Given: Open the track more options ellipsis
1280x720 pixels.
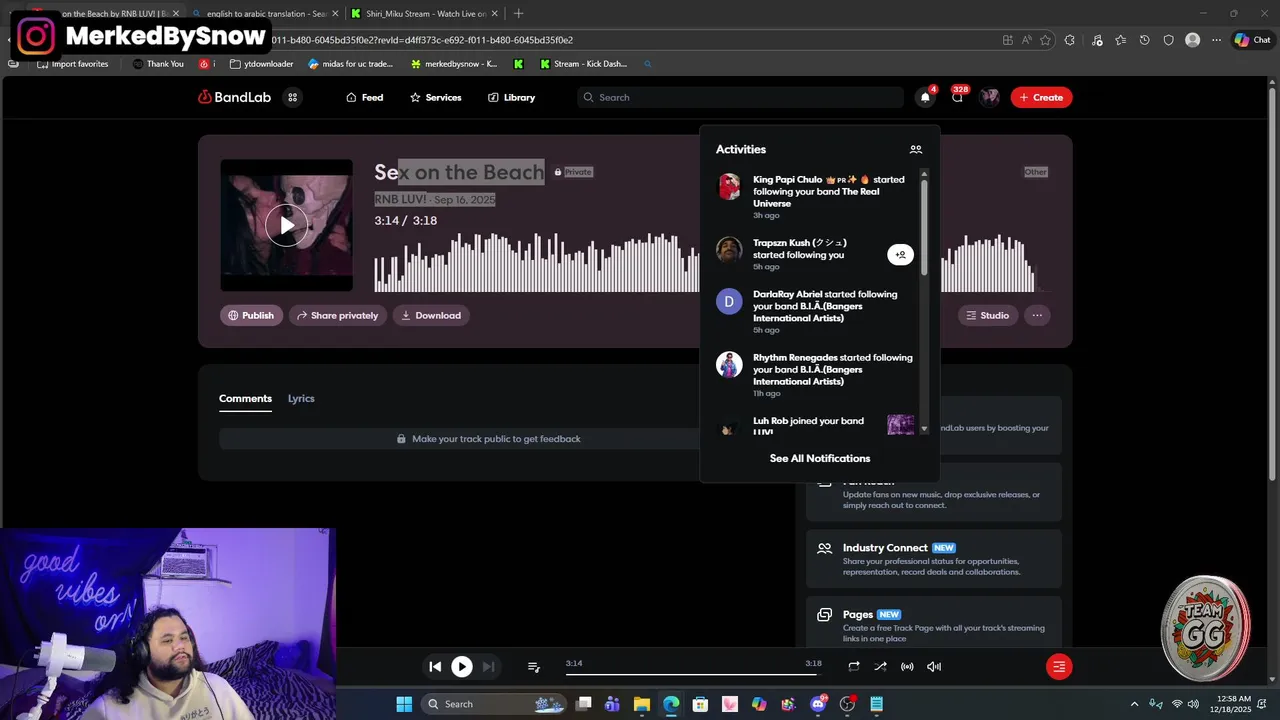Looking at the screenshot, I should (x=1037, y=315).
